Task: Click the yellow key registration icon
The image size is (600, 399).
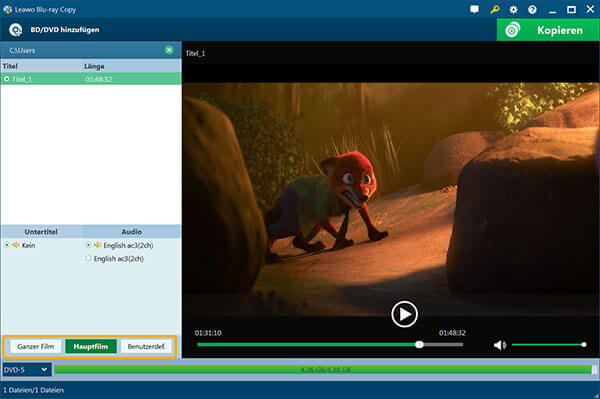Action: [x=494, y=10]
